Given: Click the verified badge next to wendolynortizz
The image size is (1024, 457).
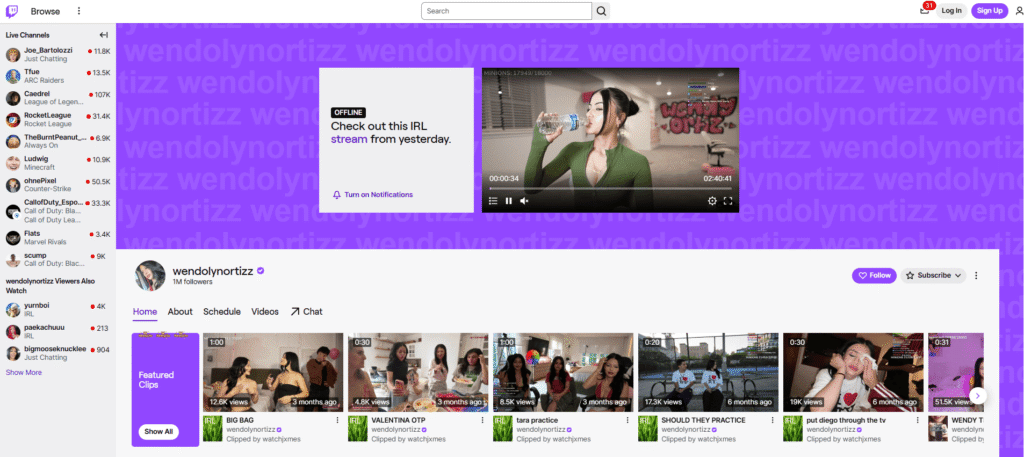Looking at the screenshot, I should (x=261, y=270).
